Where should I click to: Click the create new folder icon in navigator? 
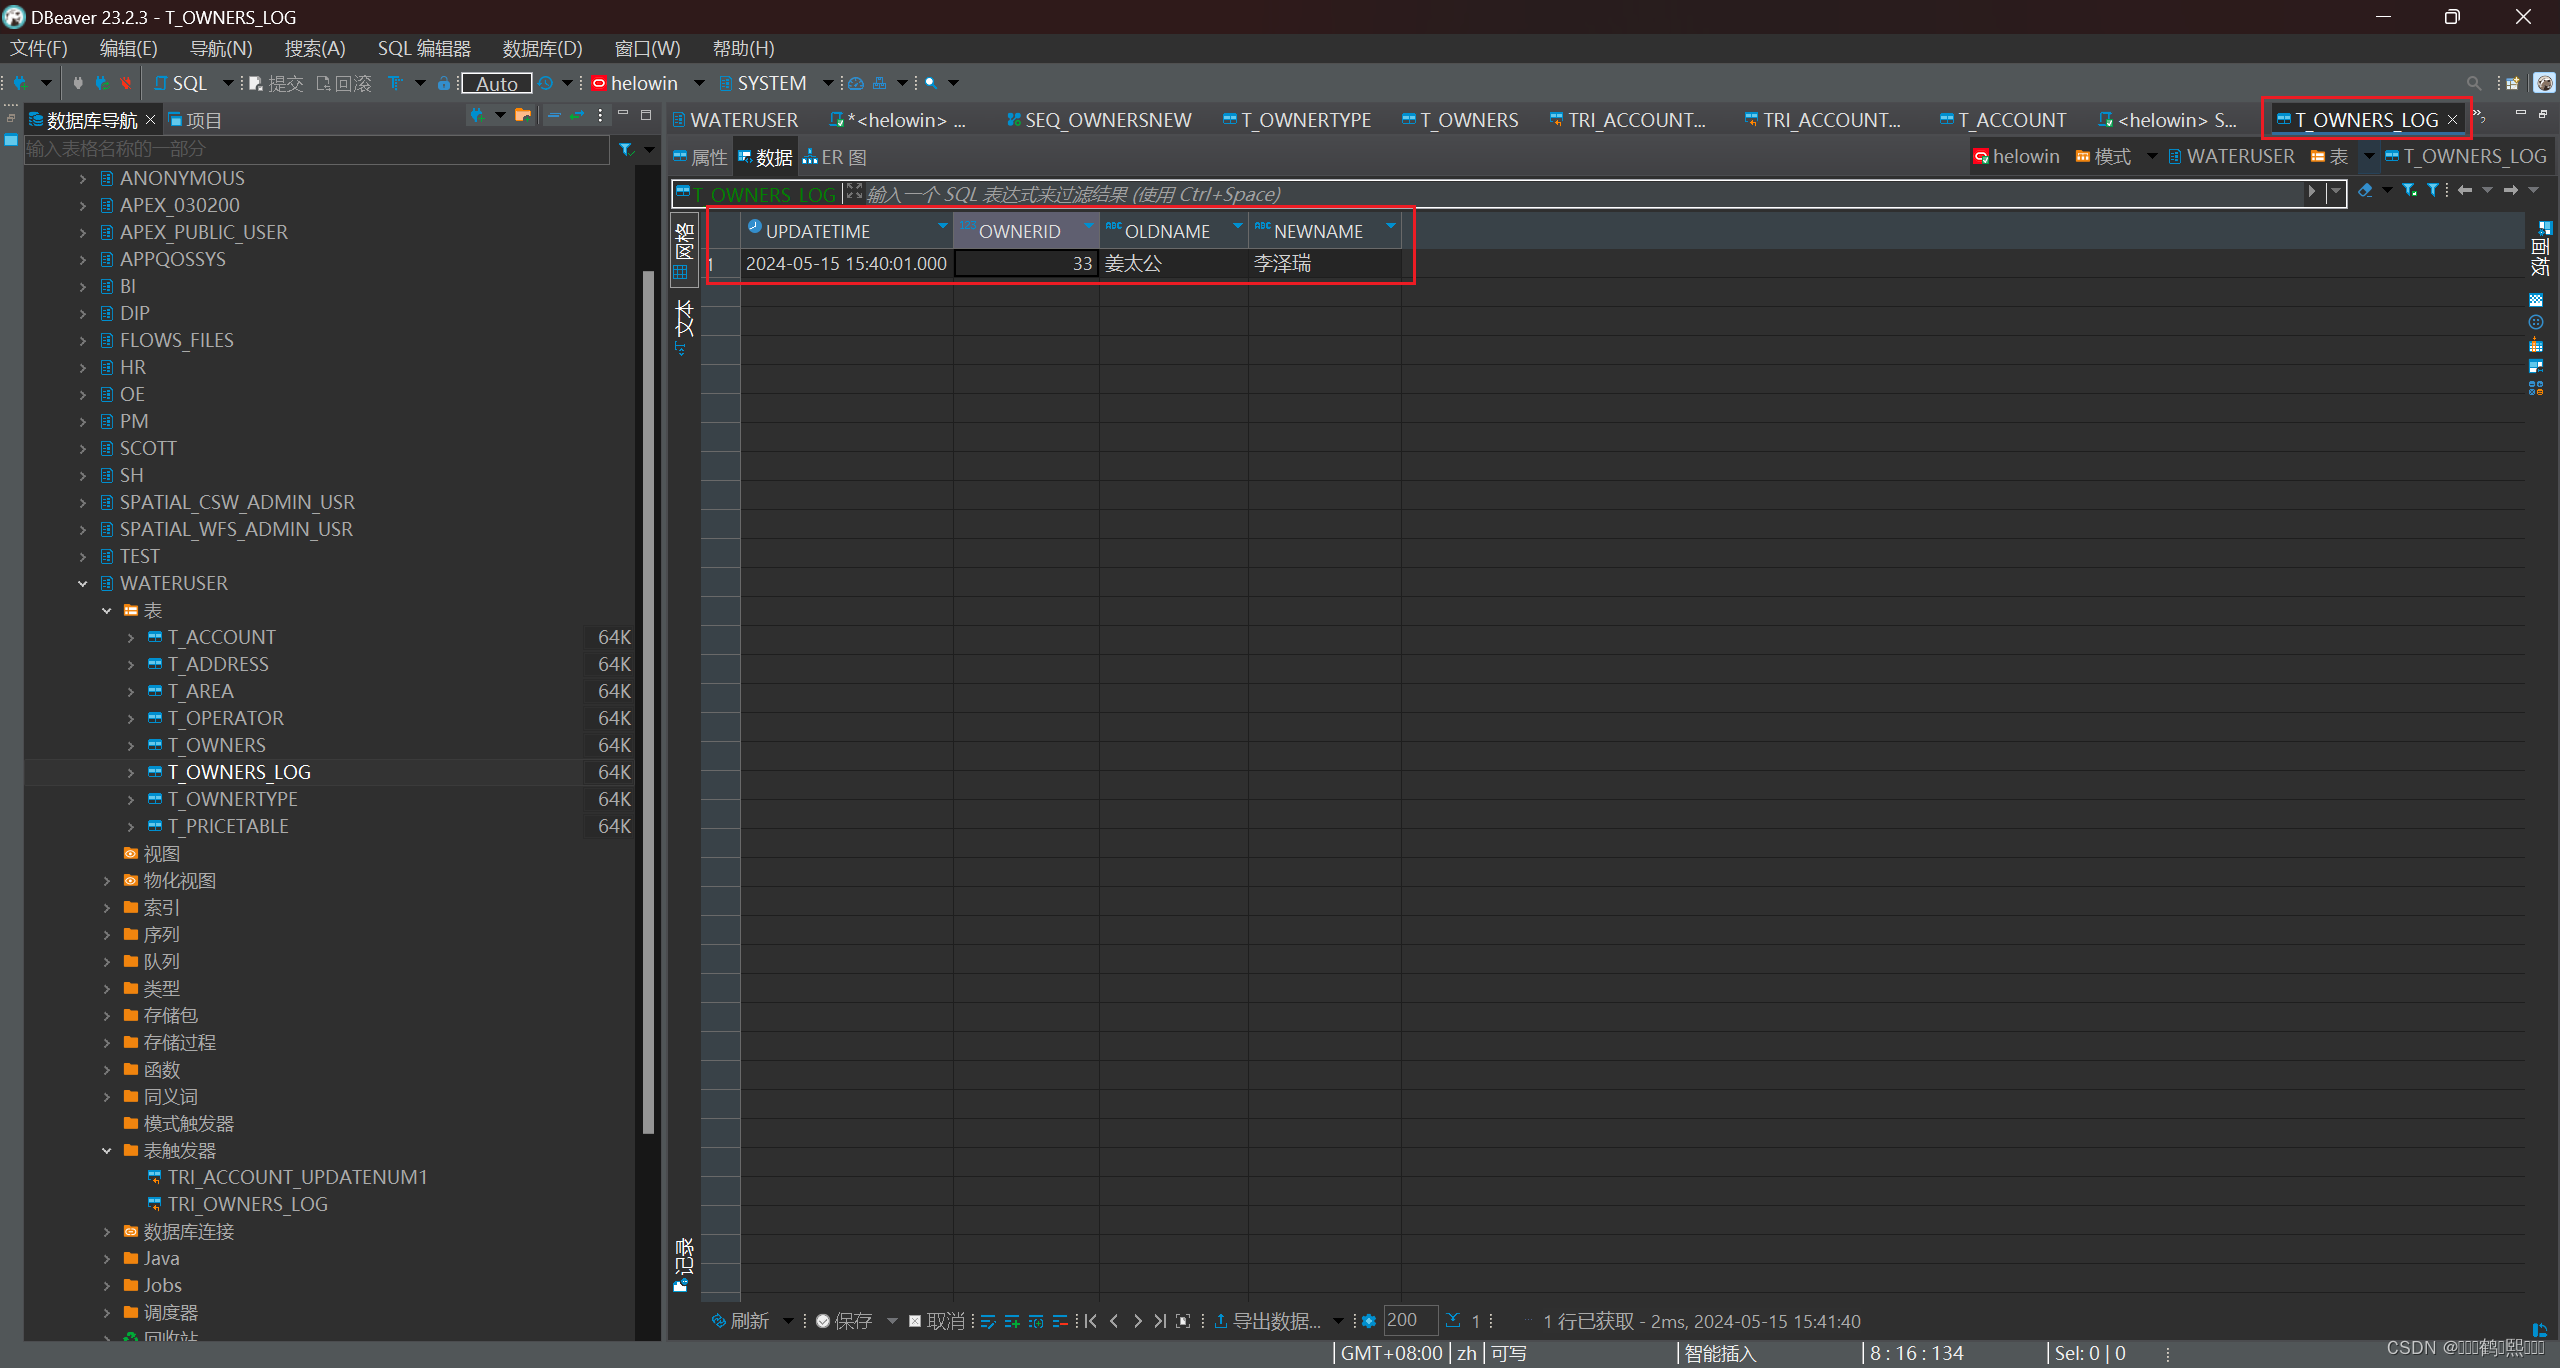click(x=523, y=117)
